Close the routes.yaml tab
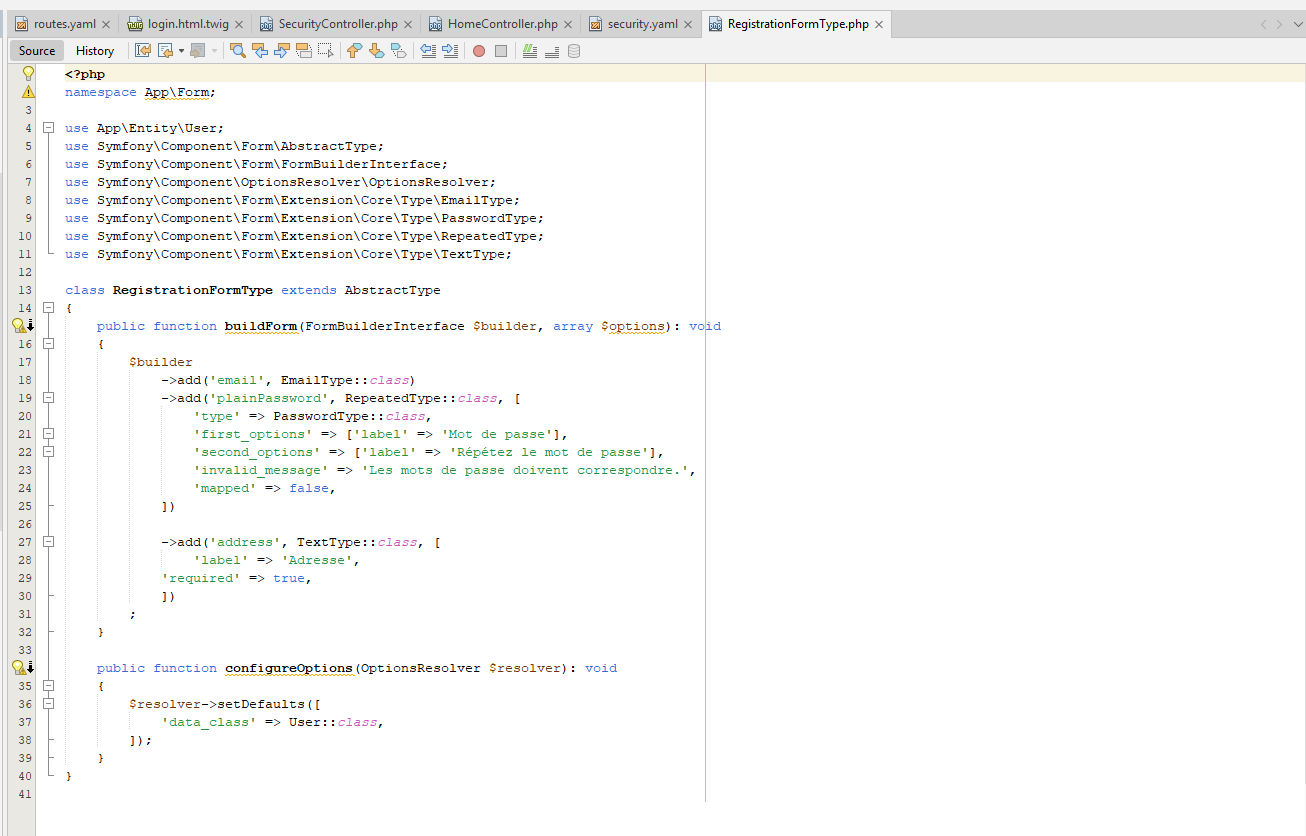Image resolution: width=1306 pixels, height=836 pixels. (107, 24)
